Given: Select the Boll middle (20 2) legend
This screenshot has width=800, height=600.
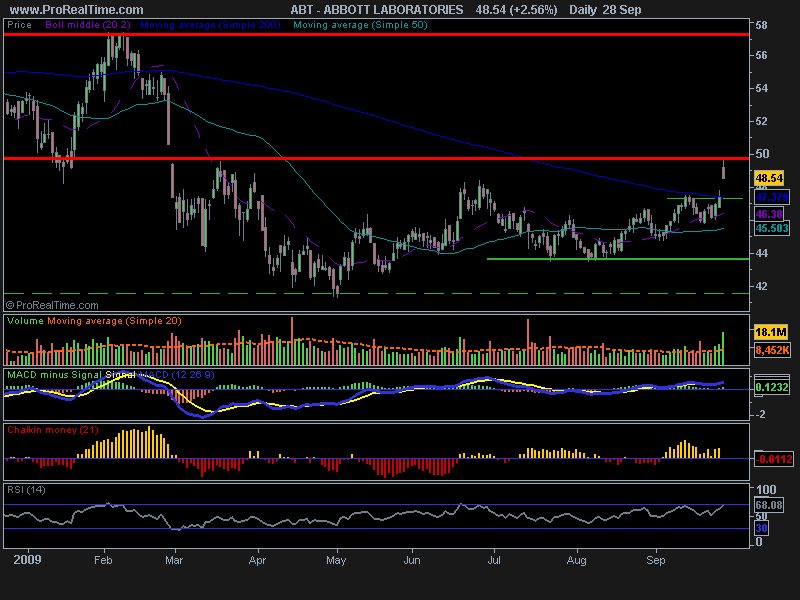Looking at the screenshot, I should 88,25.
